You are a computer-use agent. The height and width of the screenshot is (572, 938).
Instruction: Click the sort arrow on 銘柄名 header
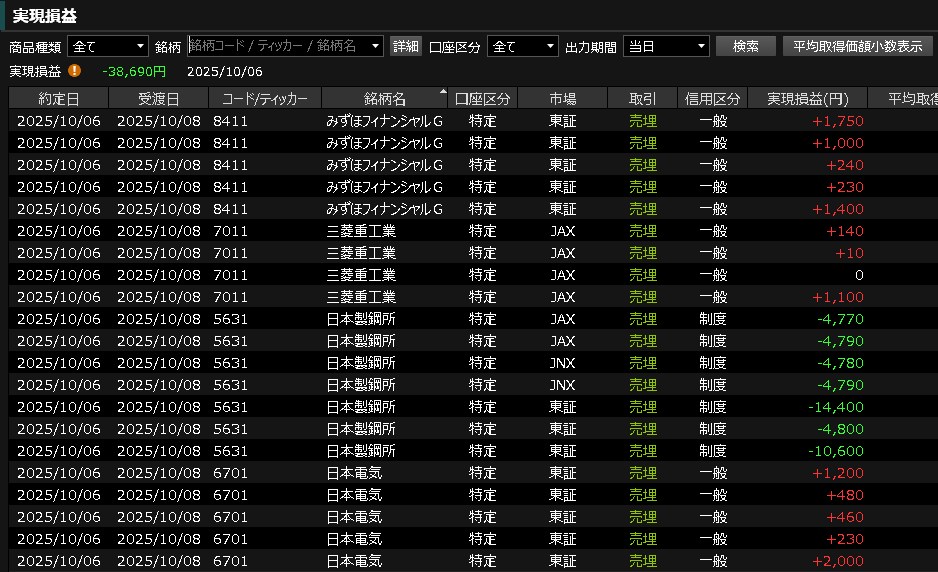443,92
